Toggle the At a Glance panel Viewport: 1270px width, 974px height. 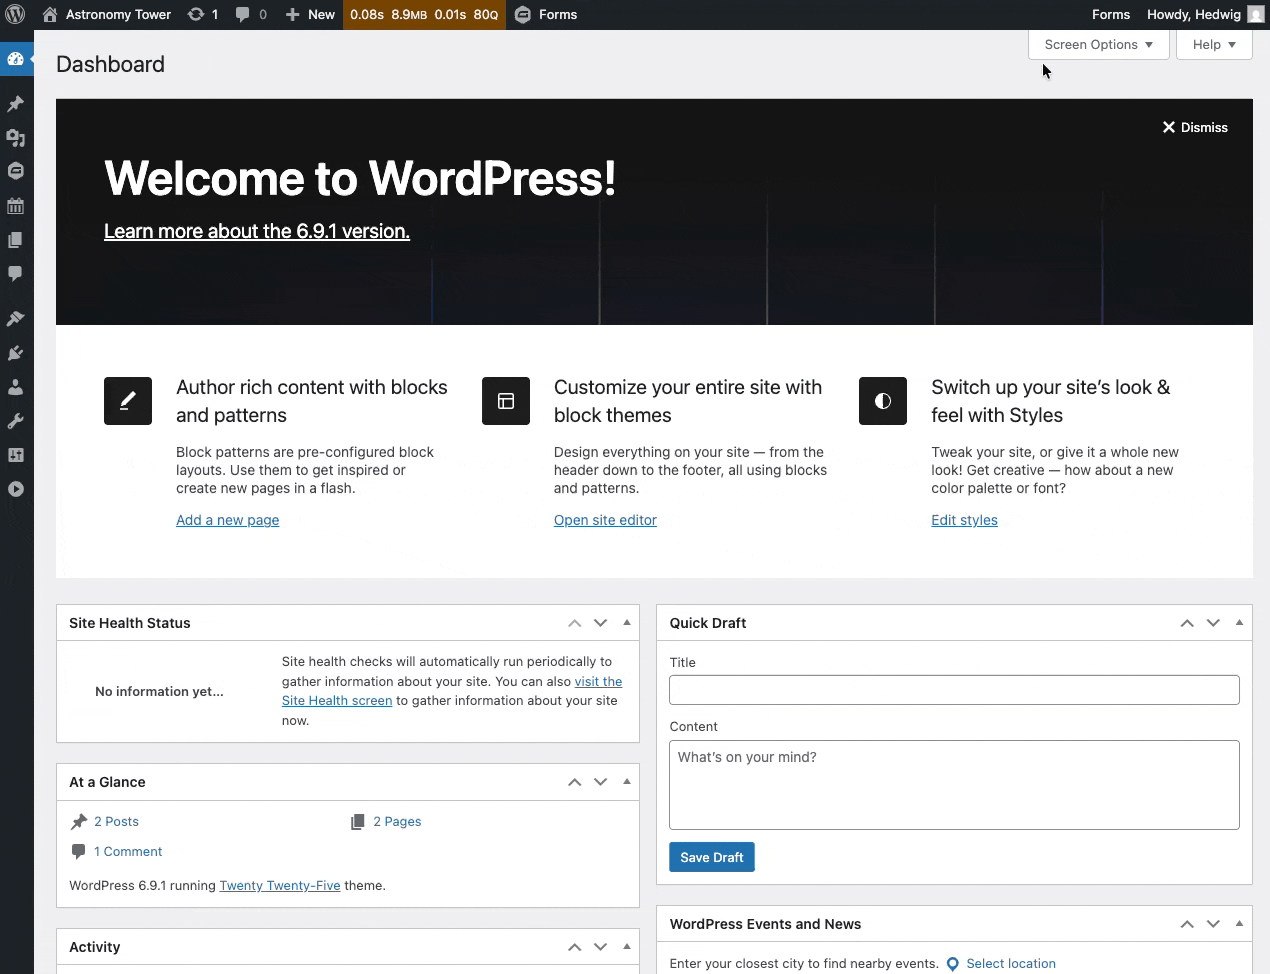coord(627,782)
